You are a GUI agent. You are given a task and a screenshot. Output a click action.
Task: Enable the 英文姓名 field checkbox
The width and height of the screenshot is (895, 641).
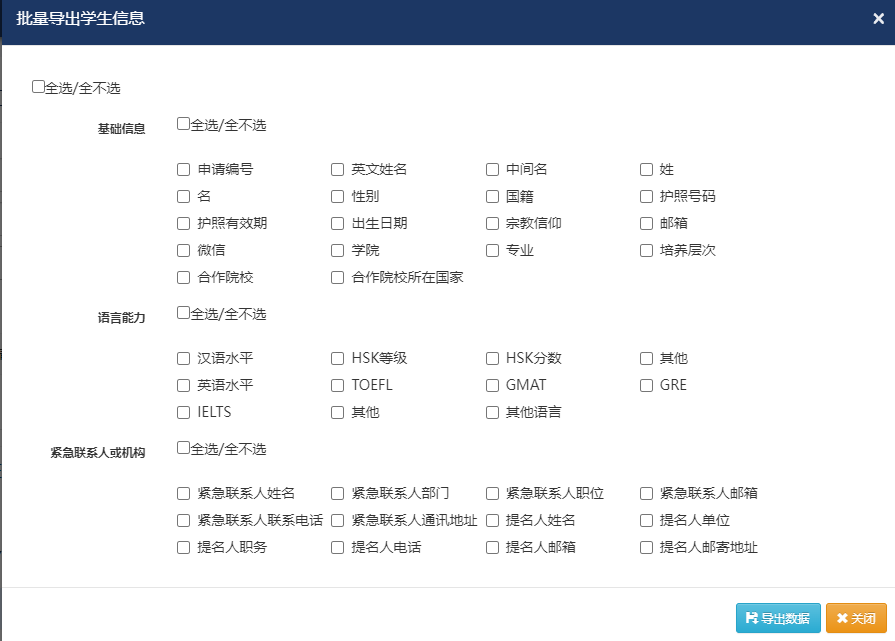pyautogui.click(x=338, y=170)
